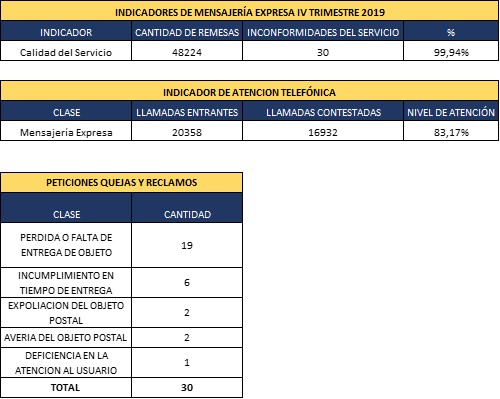Click the 'LLAMADAS ENTRANTES' header cell

click(187, 112)
